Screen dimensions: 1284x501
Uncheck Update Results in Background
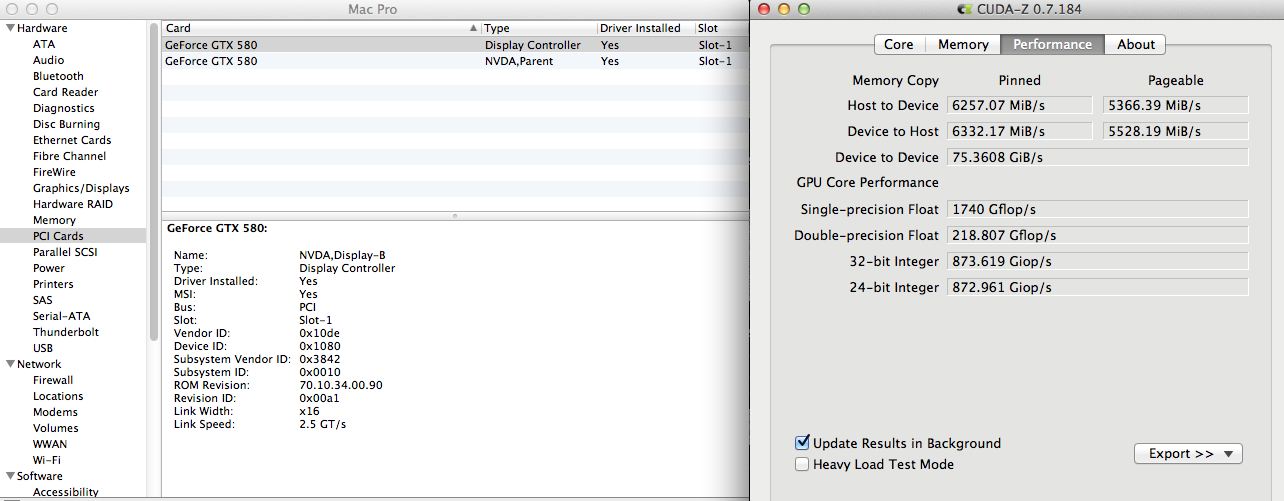[802, 443]
